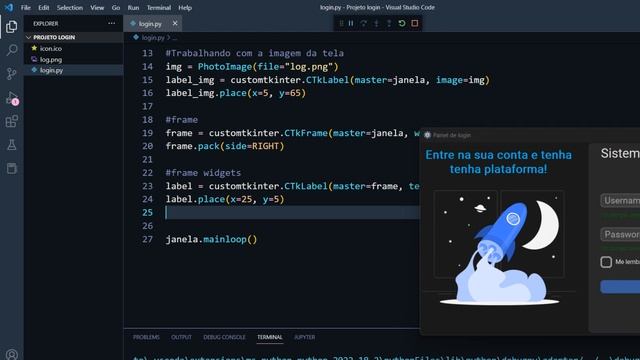Click Step Over in debug toolbar
Image resolution: width=640 pixels, height=360 pixels.
point(364,23)
